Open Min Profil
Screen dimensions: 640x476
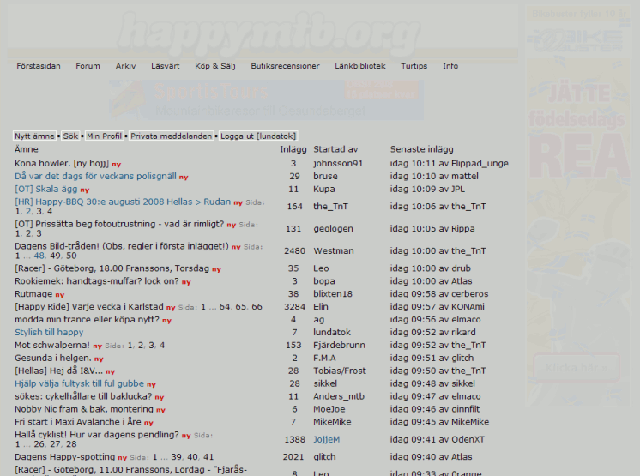[104, 135]
